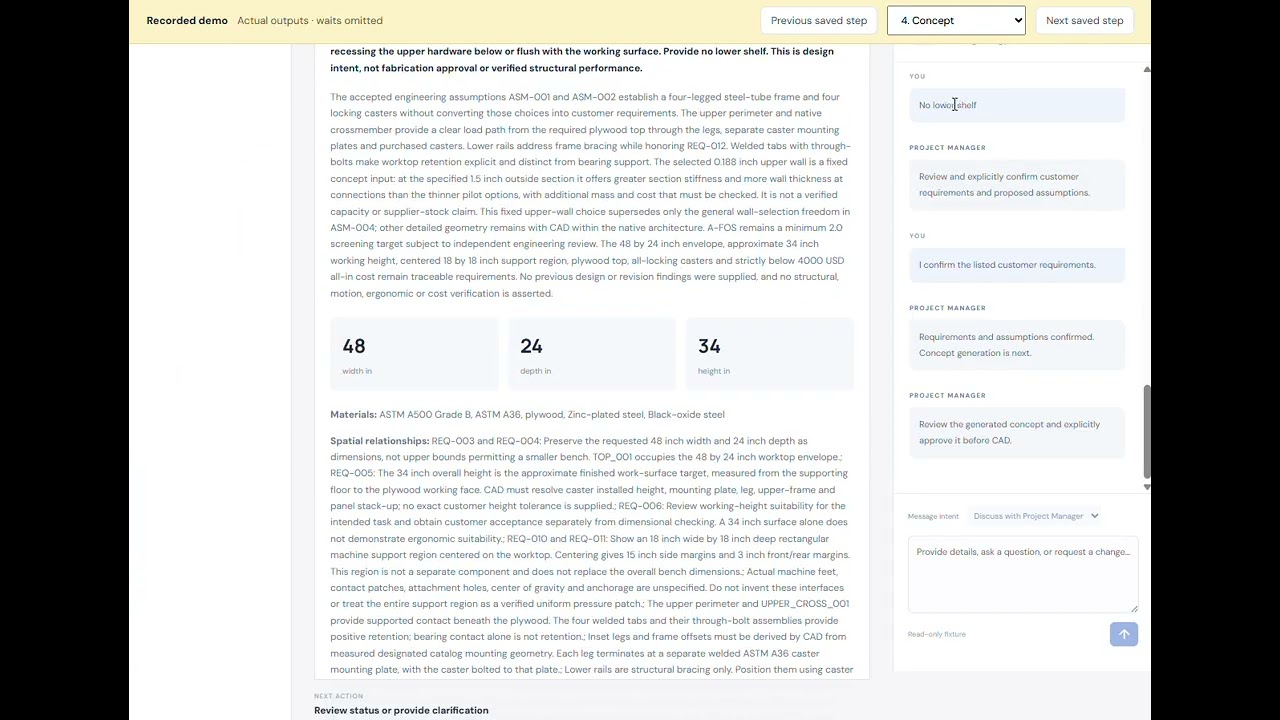Open the Message intent dropdown

[1036, 516]
